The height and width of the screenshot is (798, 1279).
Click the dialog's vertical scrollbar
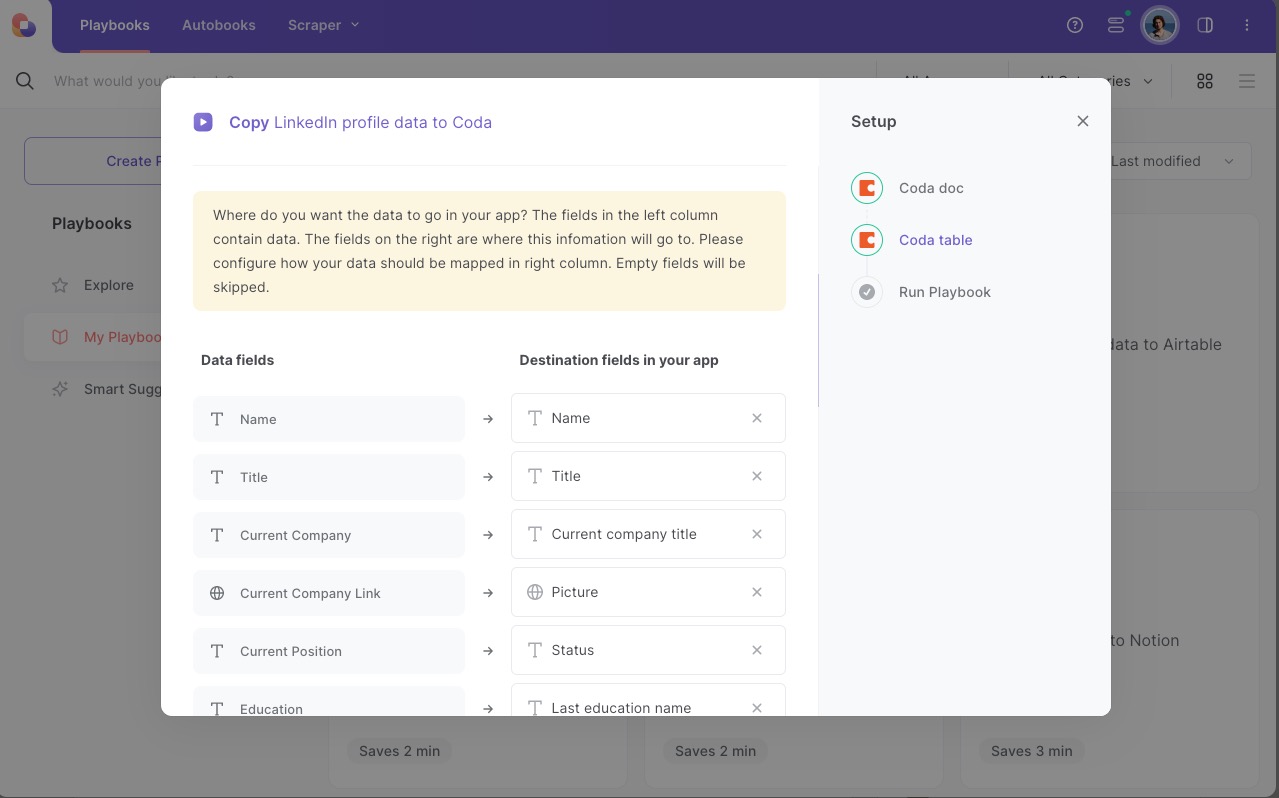[818, 340]
